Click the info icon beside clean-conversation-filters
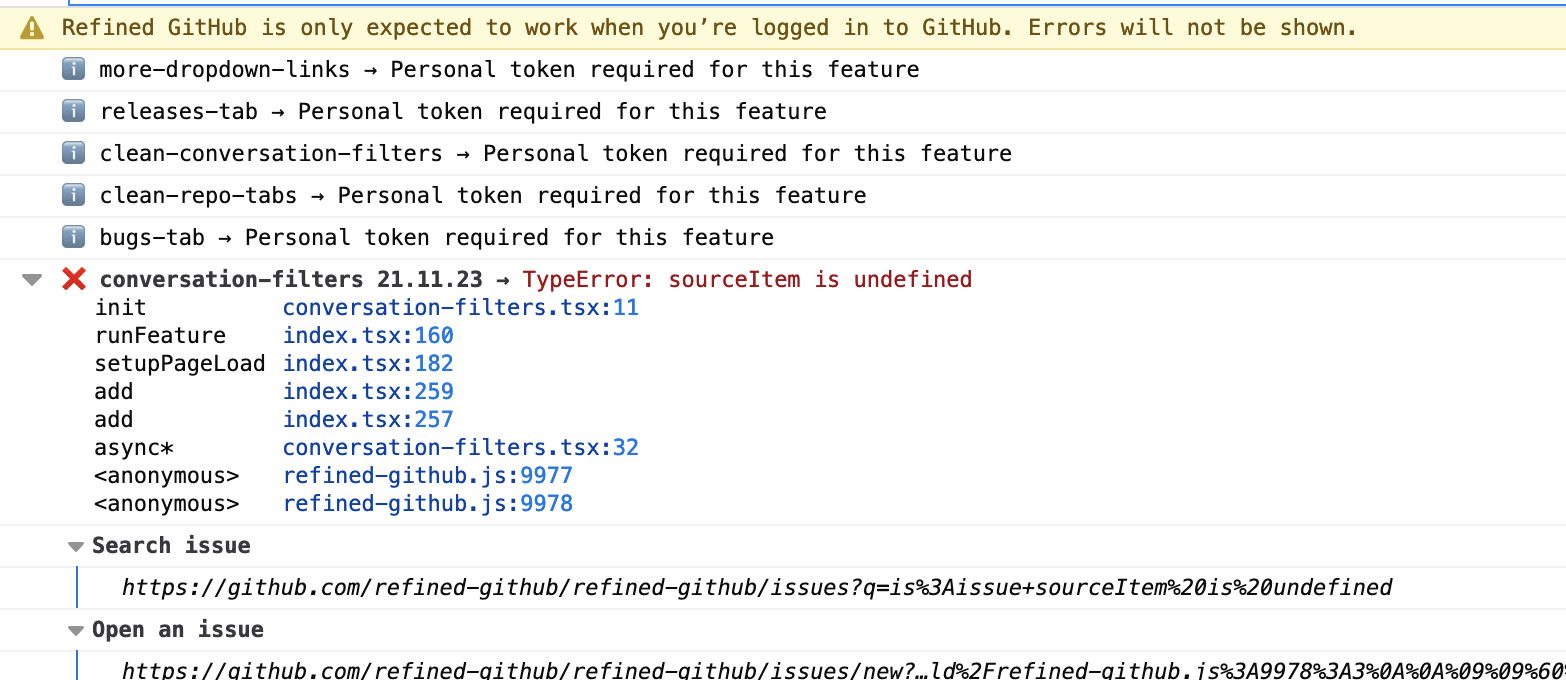 73,153
